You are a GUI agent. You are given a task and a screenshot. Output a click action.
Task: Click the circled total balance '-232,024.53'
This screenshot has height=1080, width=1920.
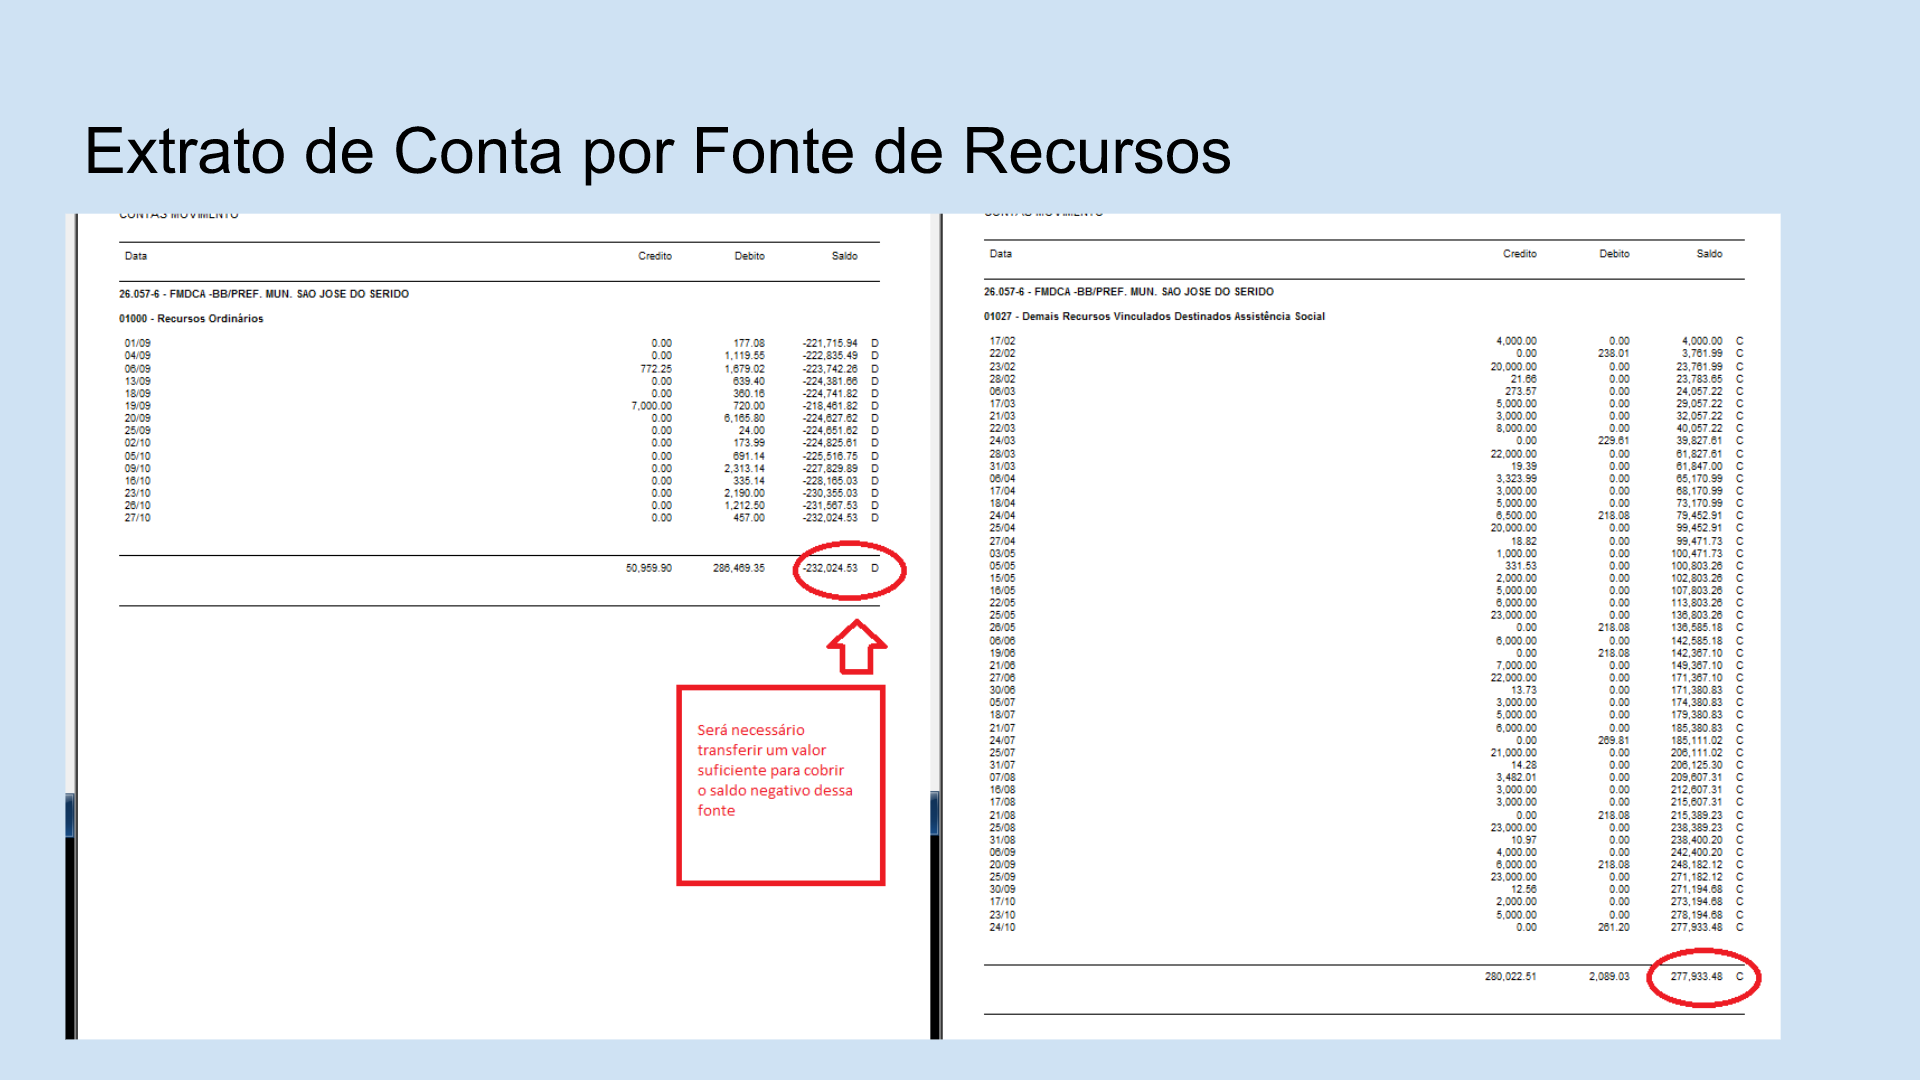click(x=830, y=568)
